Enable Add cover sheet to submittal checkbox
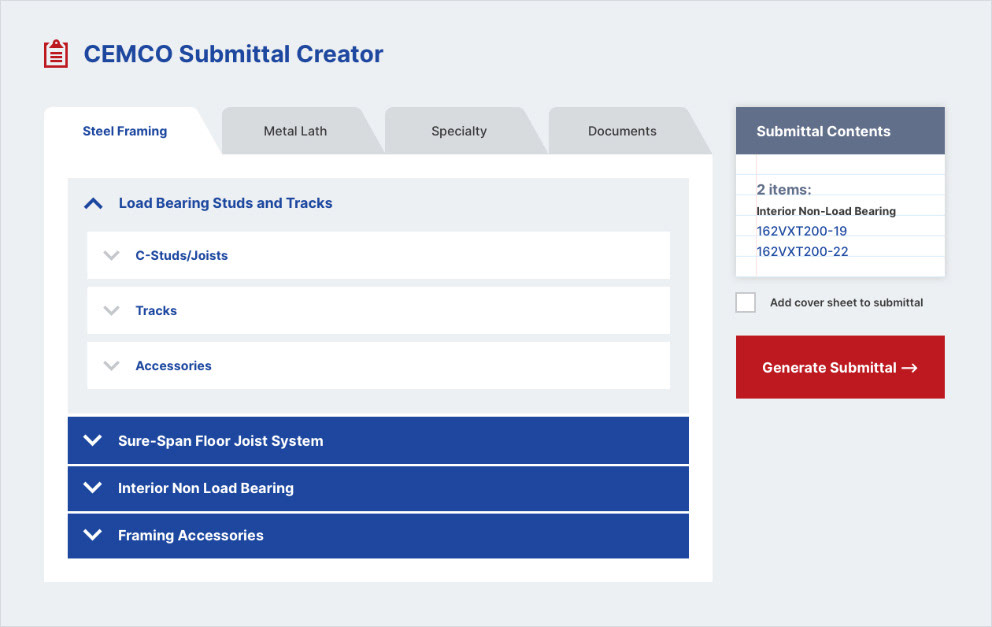The image size is (992, 627). (x=745, y=302)
